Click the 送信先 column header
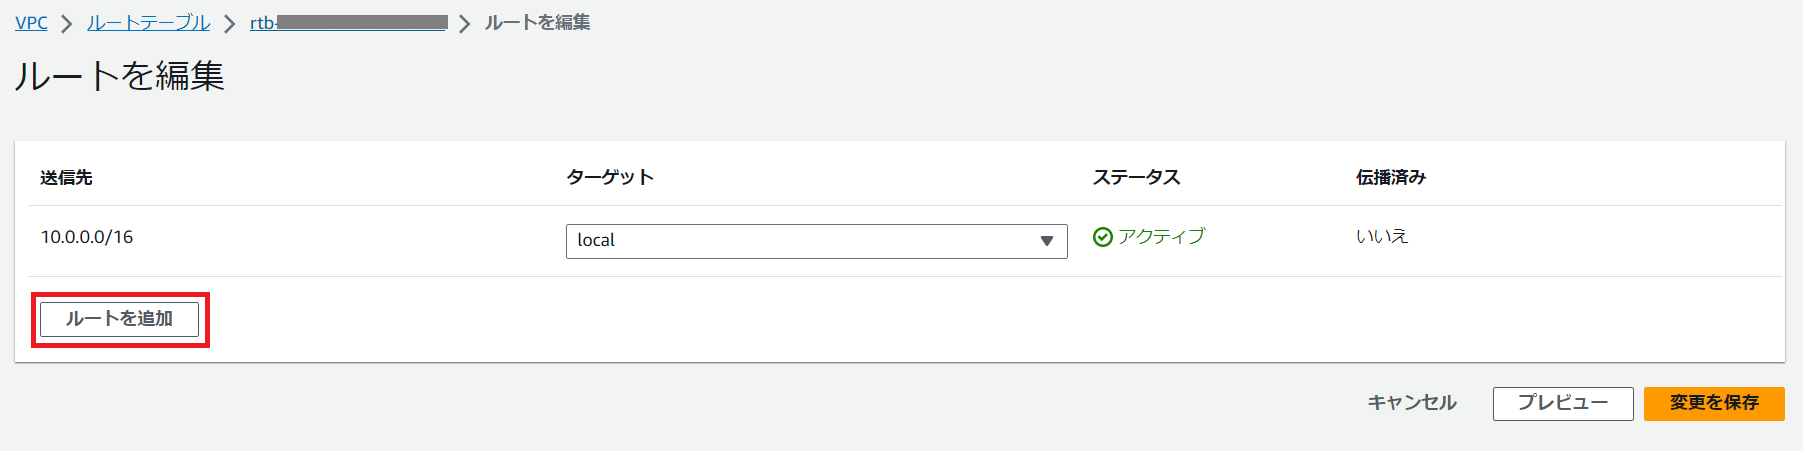This screenshot has height=451, width=1803. 66,177
